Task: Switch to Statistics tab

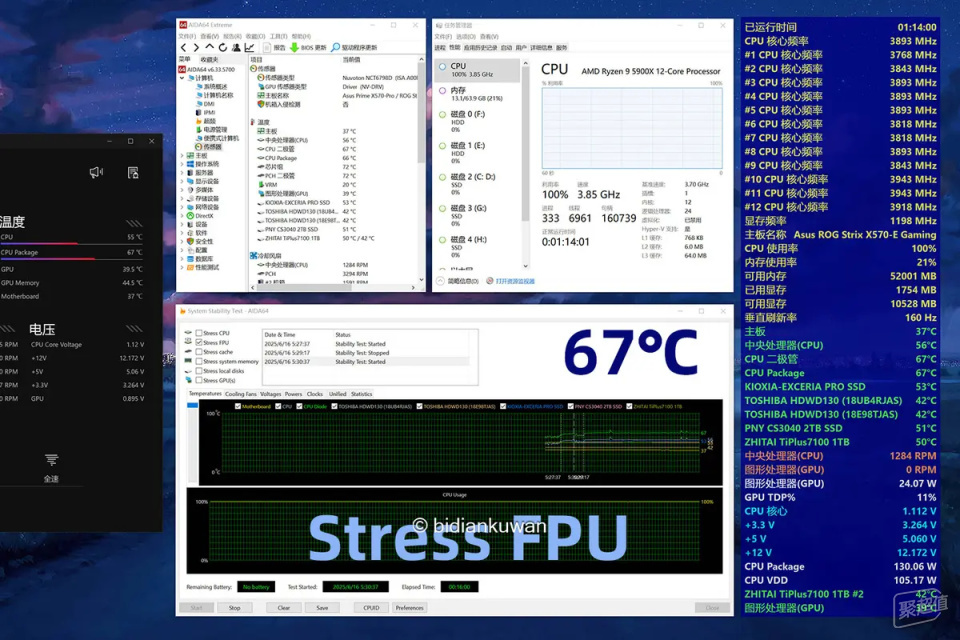Action: point(361,394)
